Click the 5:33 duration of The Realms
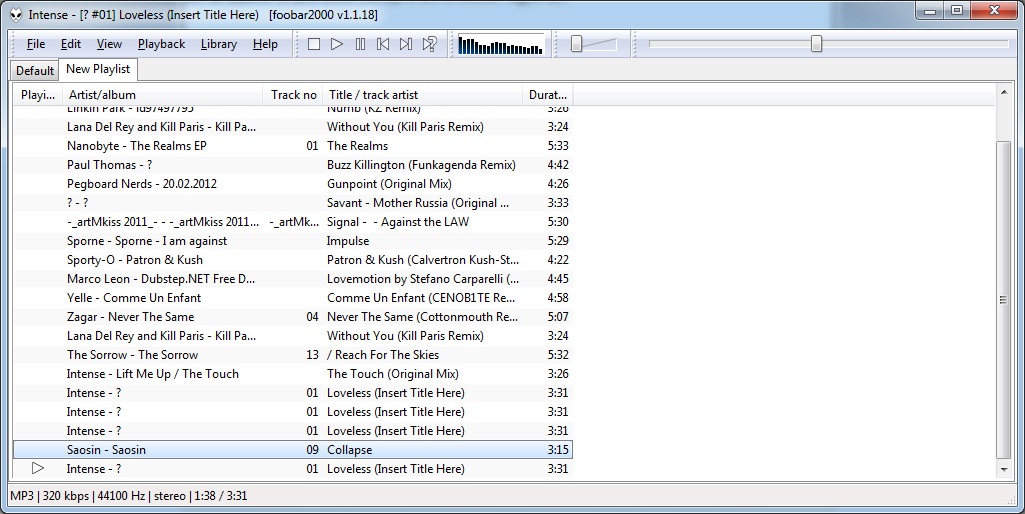 coord(558,145)
